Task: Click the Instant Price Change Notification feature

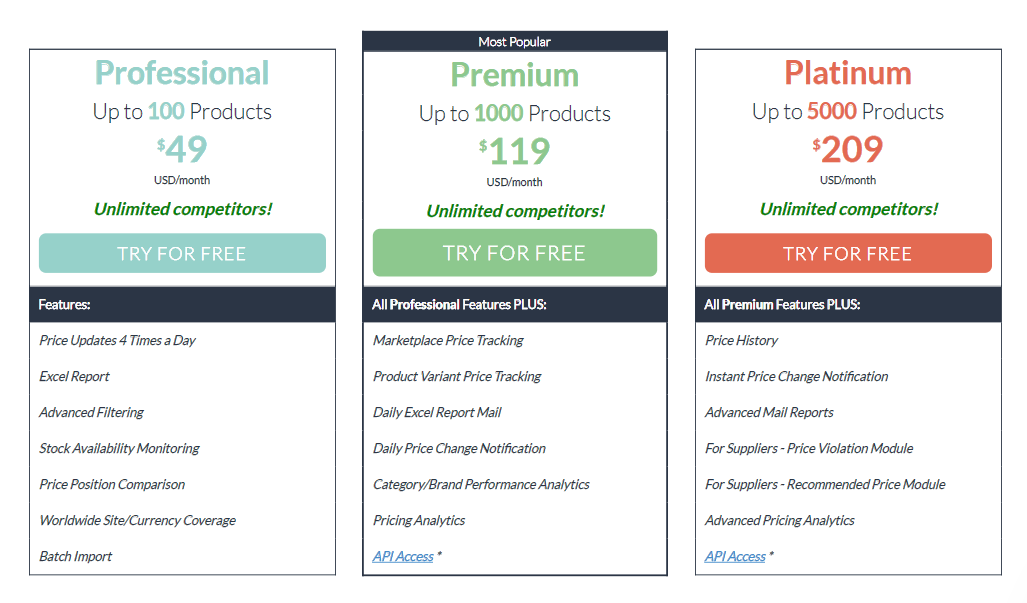Action: [x=796, y=376]
